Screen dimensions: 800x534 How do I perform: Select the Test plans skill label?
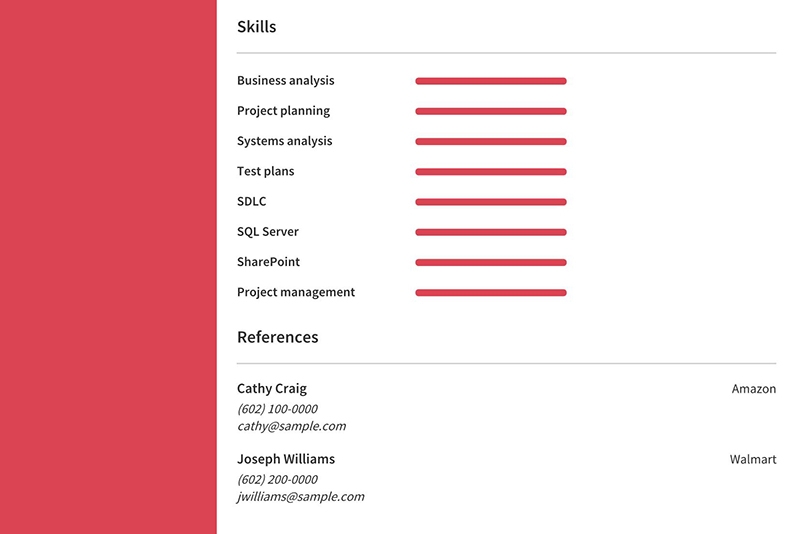tap(265, 171)
